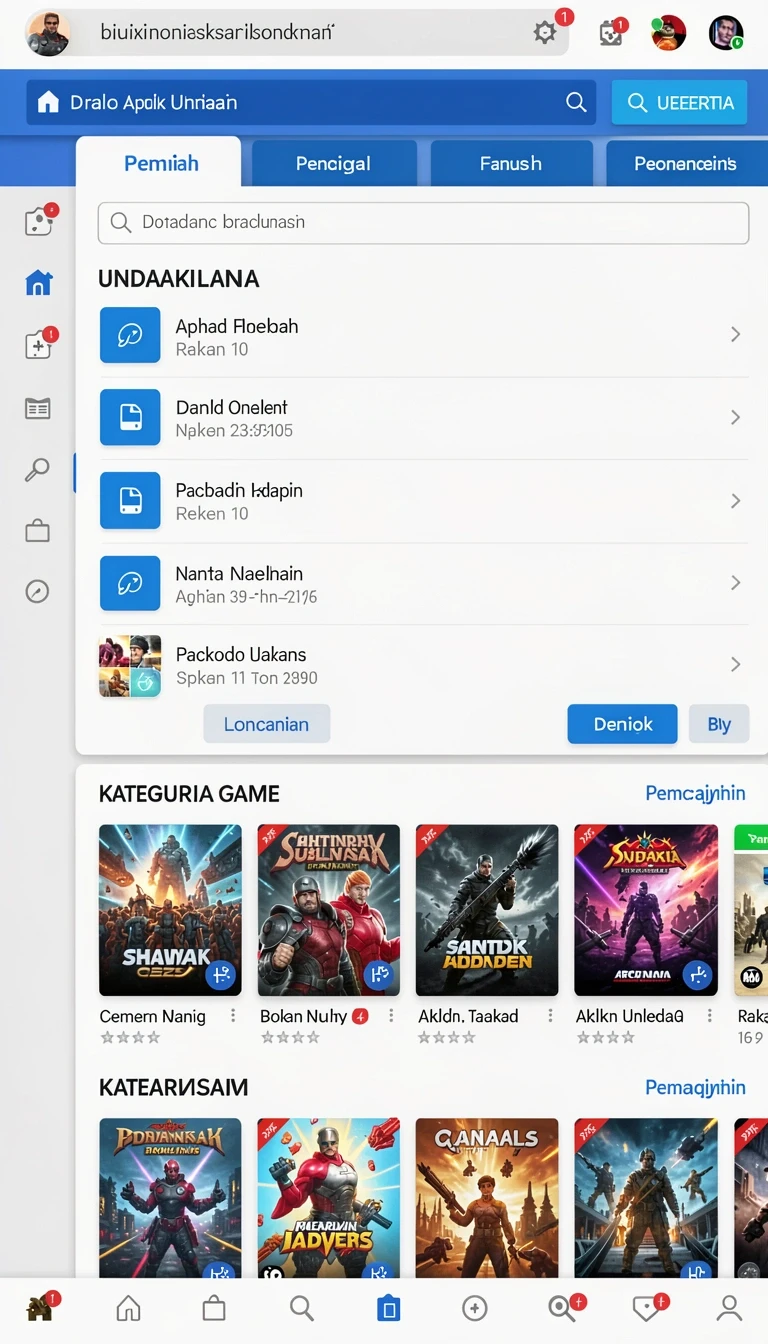Click the UEEERTIA search button
Image resolution: width=768 pixels, height=1344 pixels.
coord(680,102)
